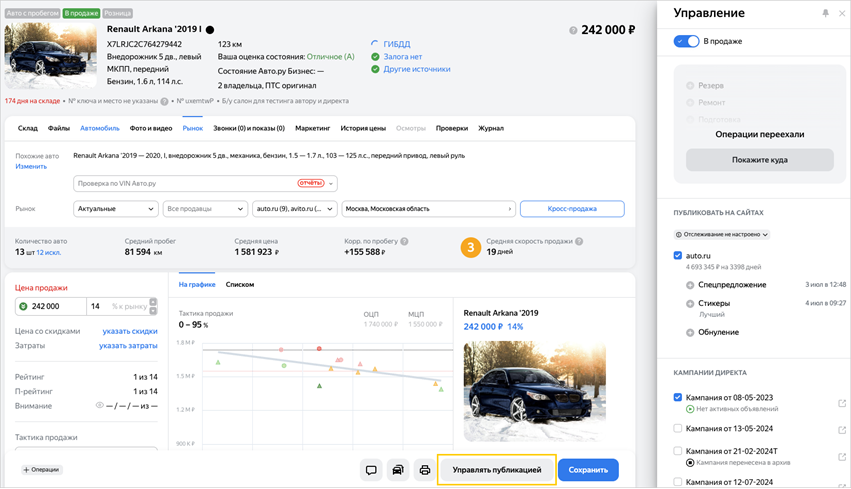Click the cars icon in bottom toolbar

pyautogui.click(x=398, y=470)
